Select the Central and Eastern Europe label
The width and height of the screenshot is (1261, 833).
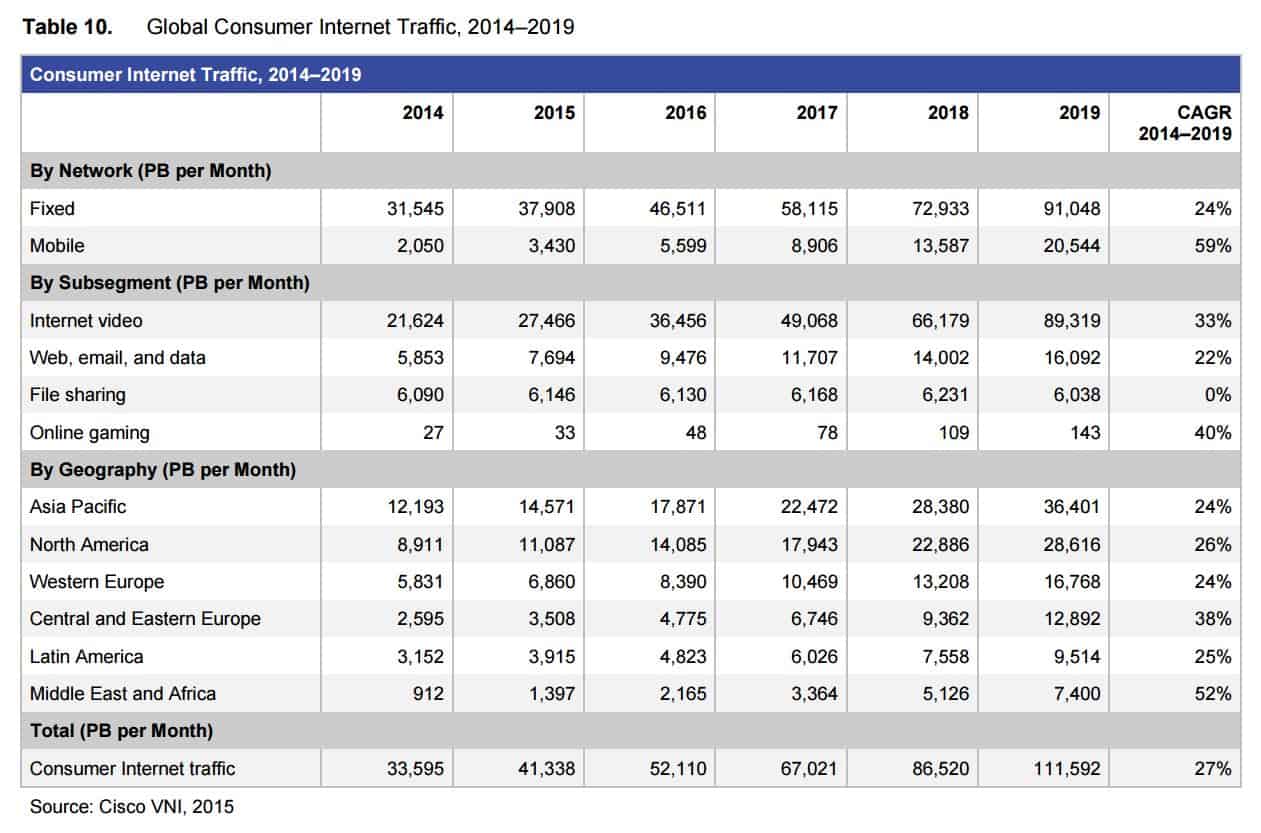pyautogui.click(x=145, y=619)
